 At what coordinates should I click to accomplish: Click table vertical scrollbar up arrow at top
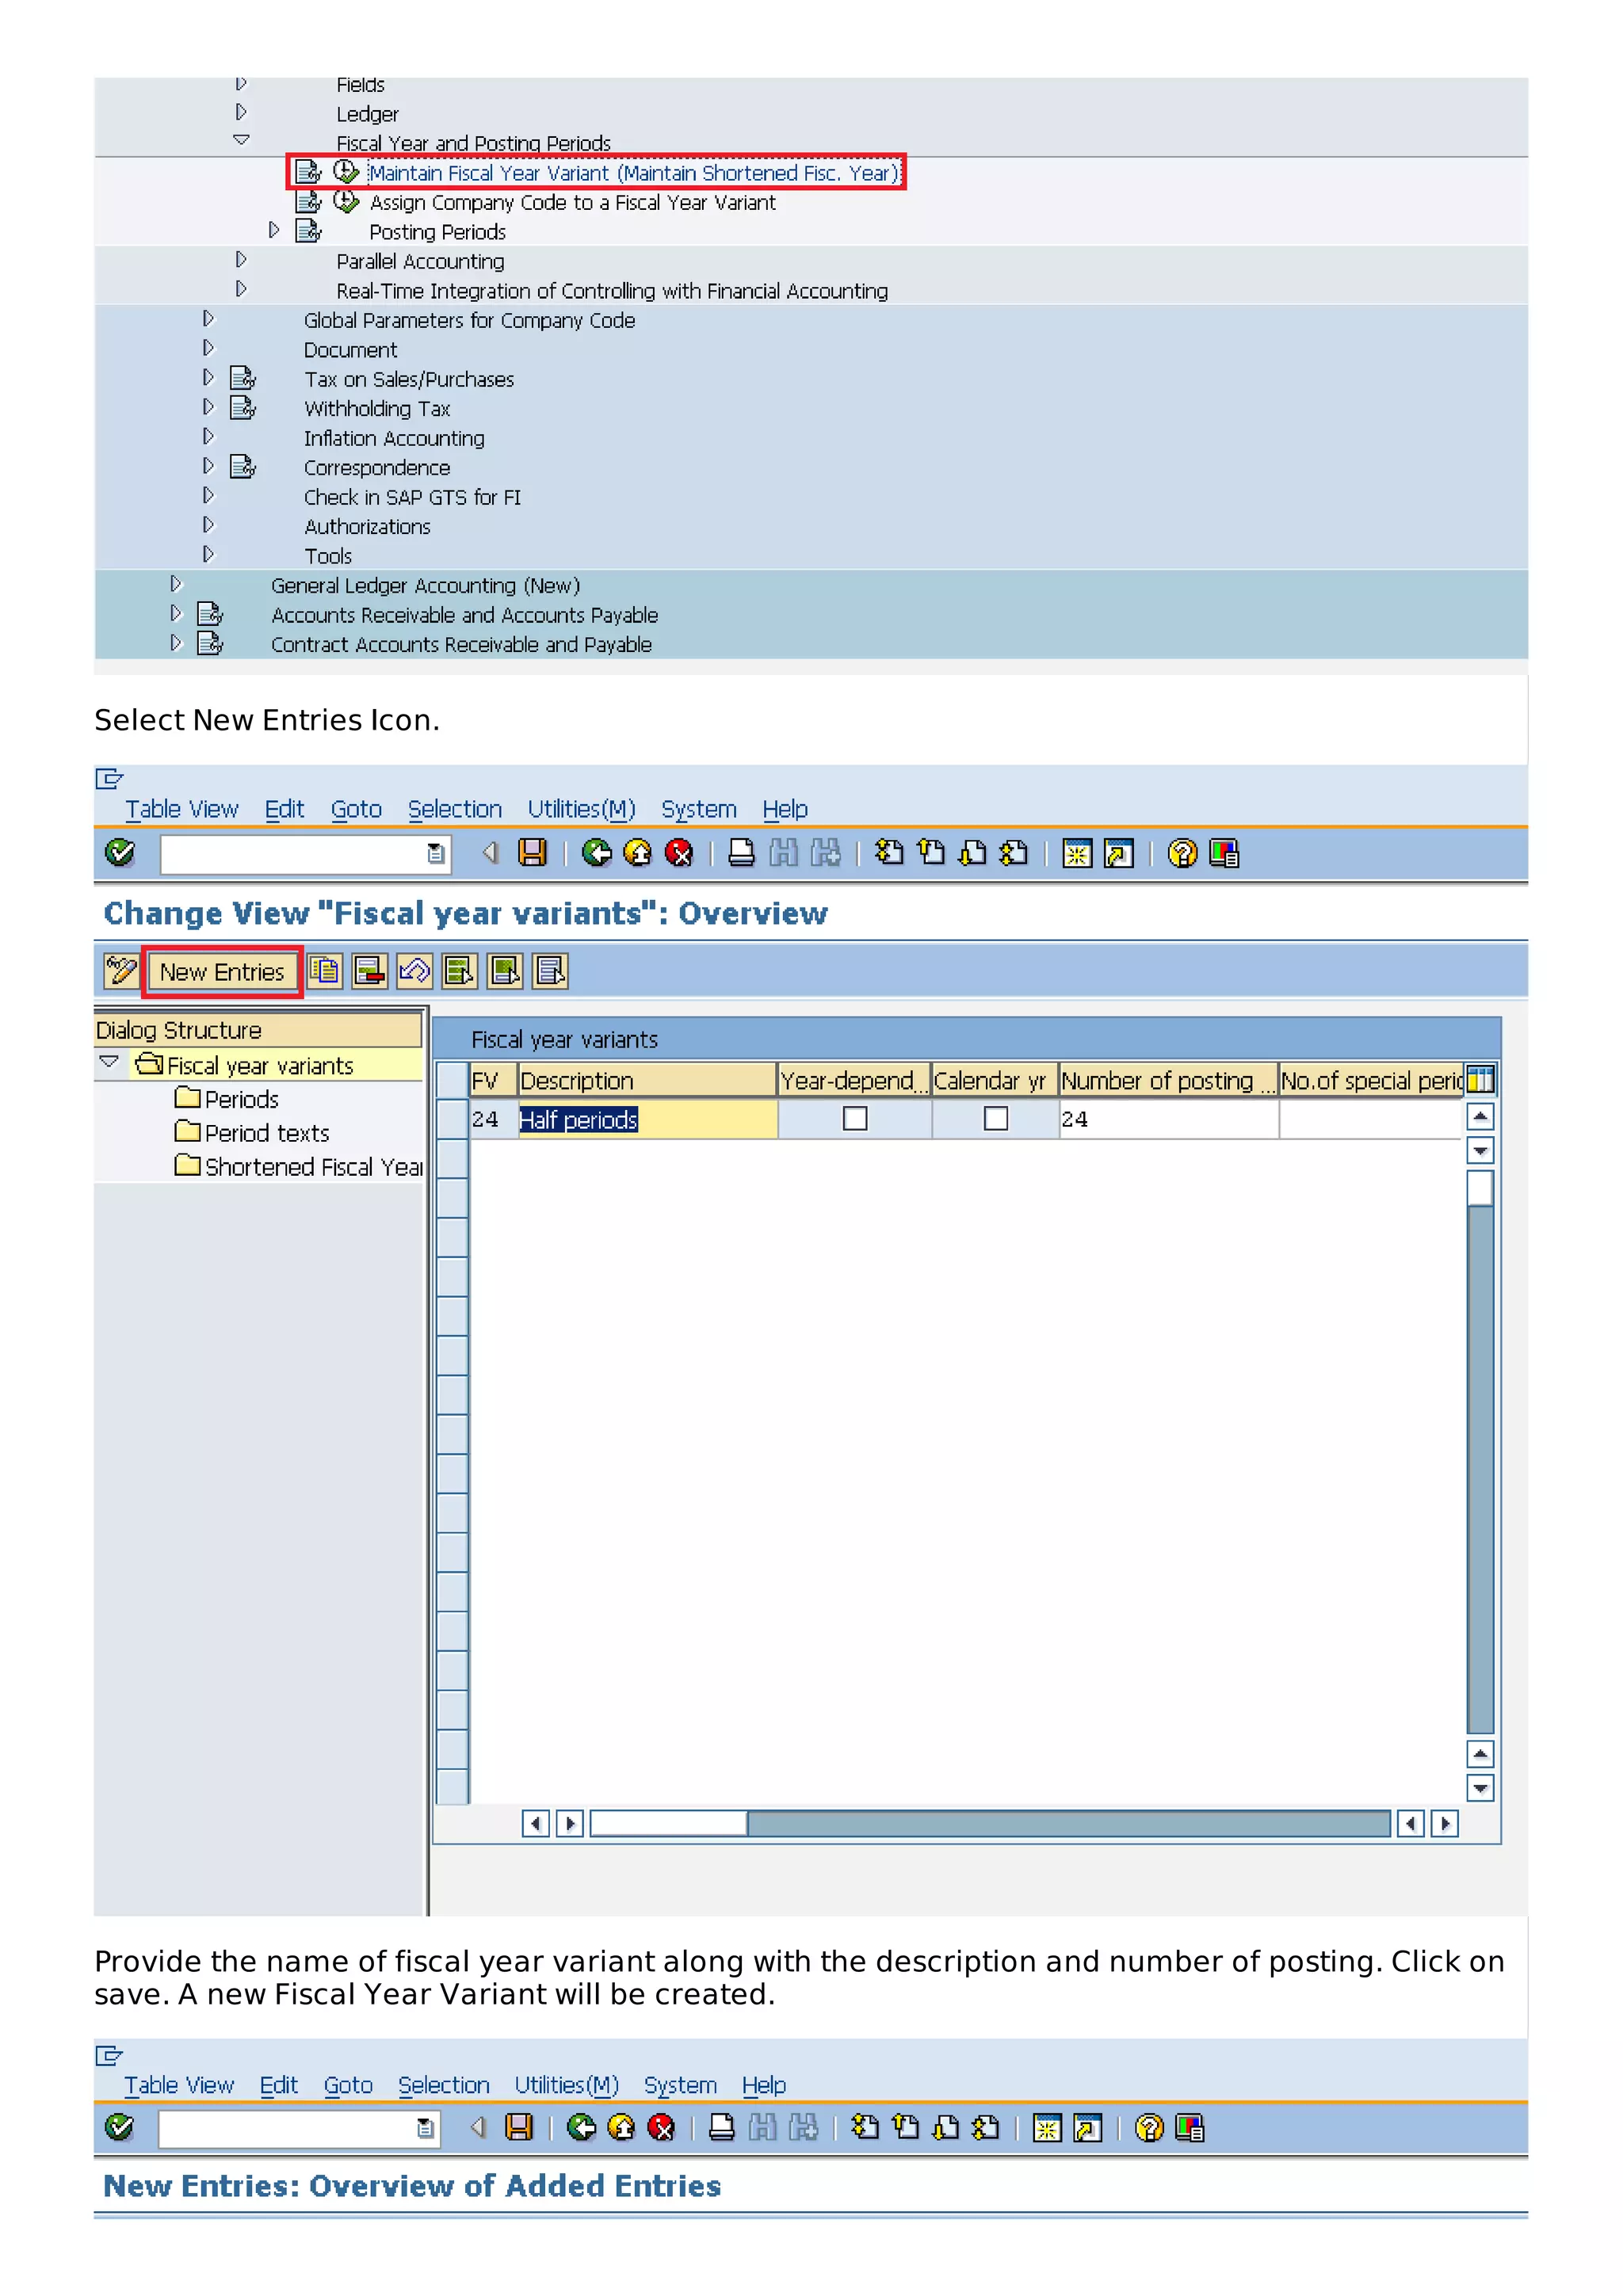[x=1480, y=1116]
